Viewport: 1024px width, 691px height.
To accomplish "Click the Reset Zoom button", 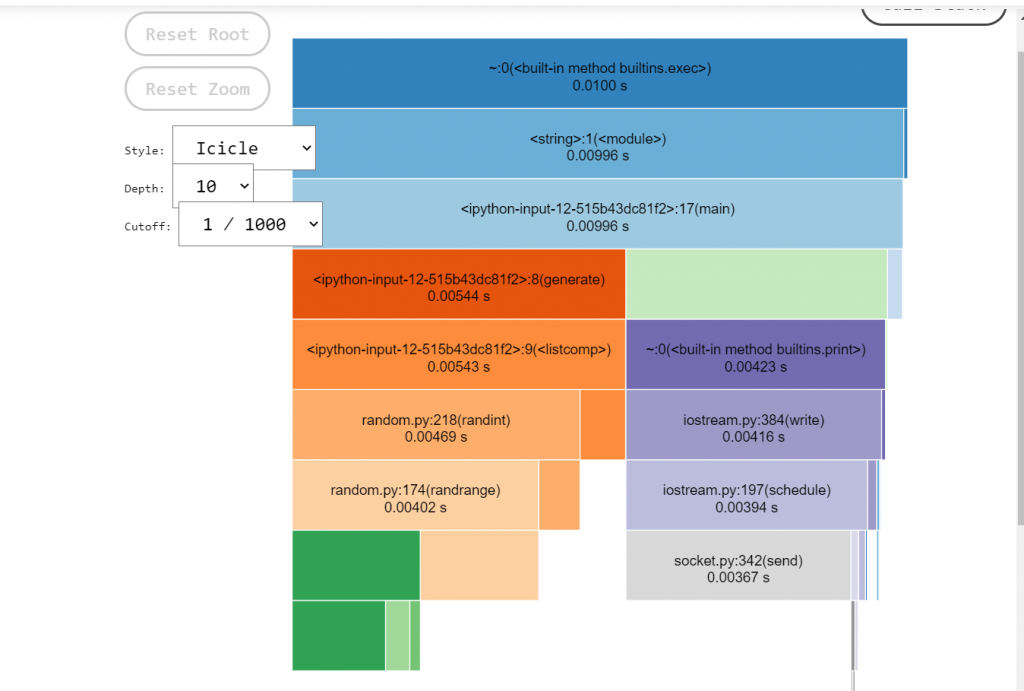I will coord(197,88).
